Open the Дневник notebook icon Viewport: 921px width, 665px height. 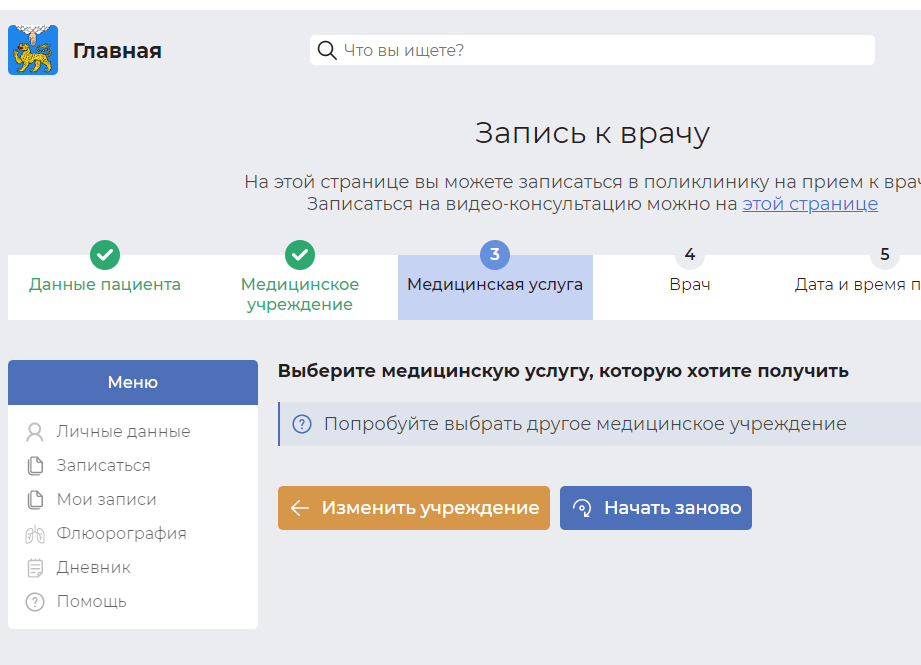click(35, 567)
